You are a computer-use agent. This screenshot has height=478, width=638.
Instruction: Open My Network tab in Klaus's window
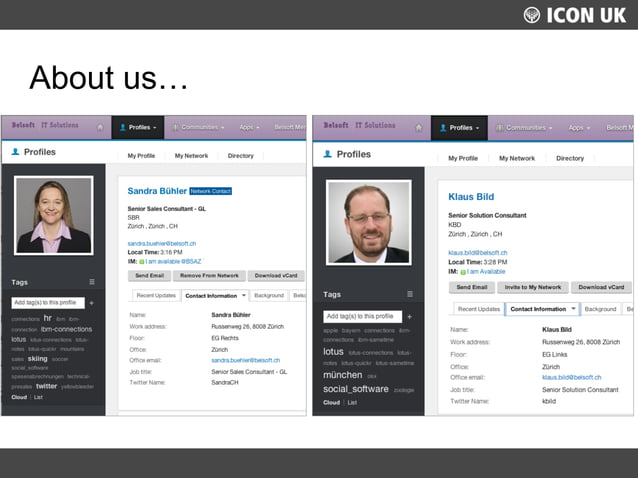pos(517,158)
